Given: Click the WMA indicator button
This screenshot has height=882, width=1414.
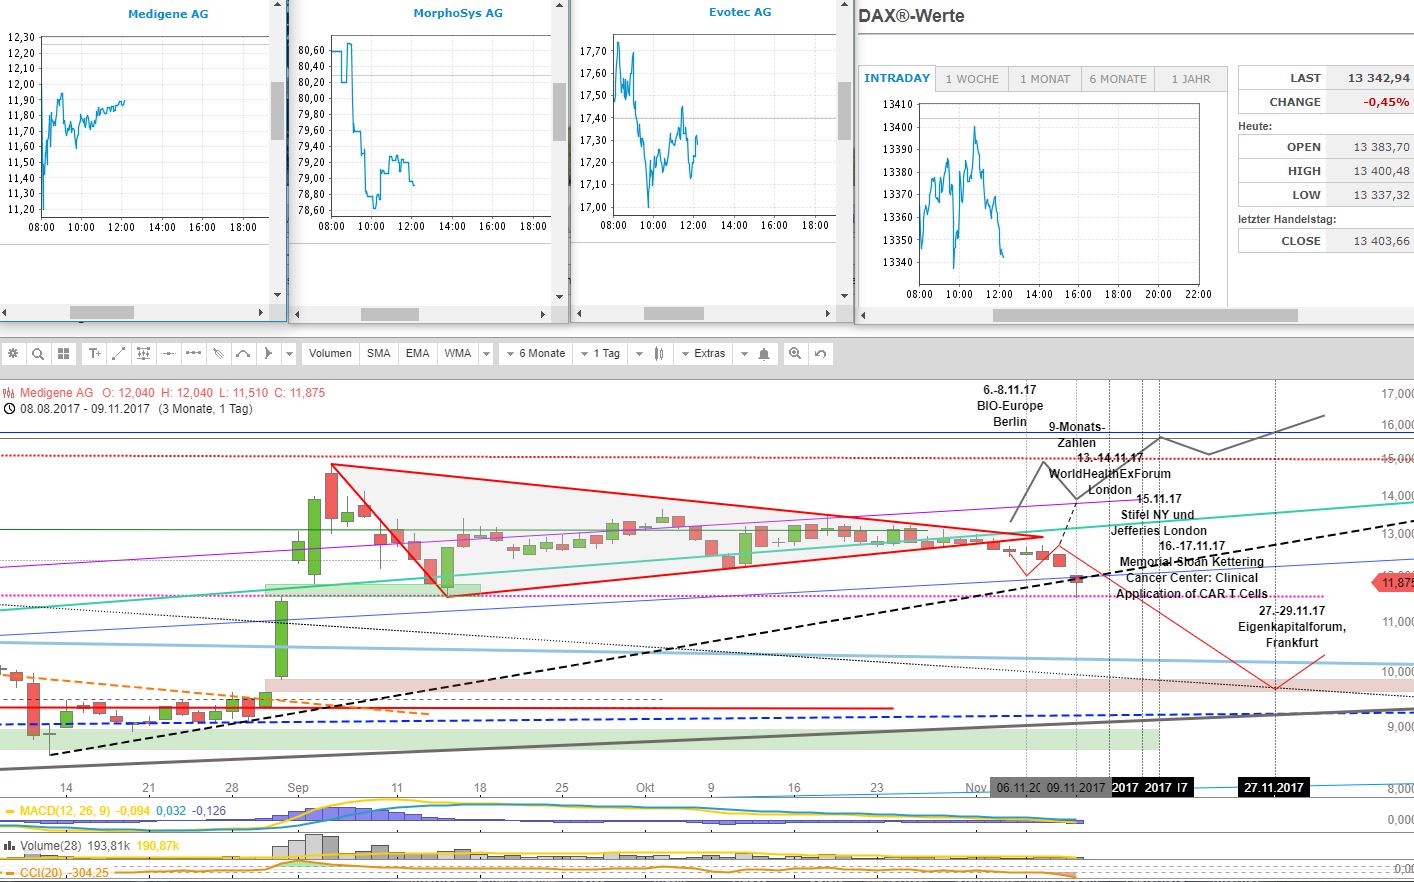Looking at the screenshot, I should (458, 353).
